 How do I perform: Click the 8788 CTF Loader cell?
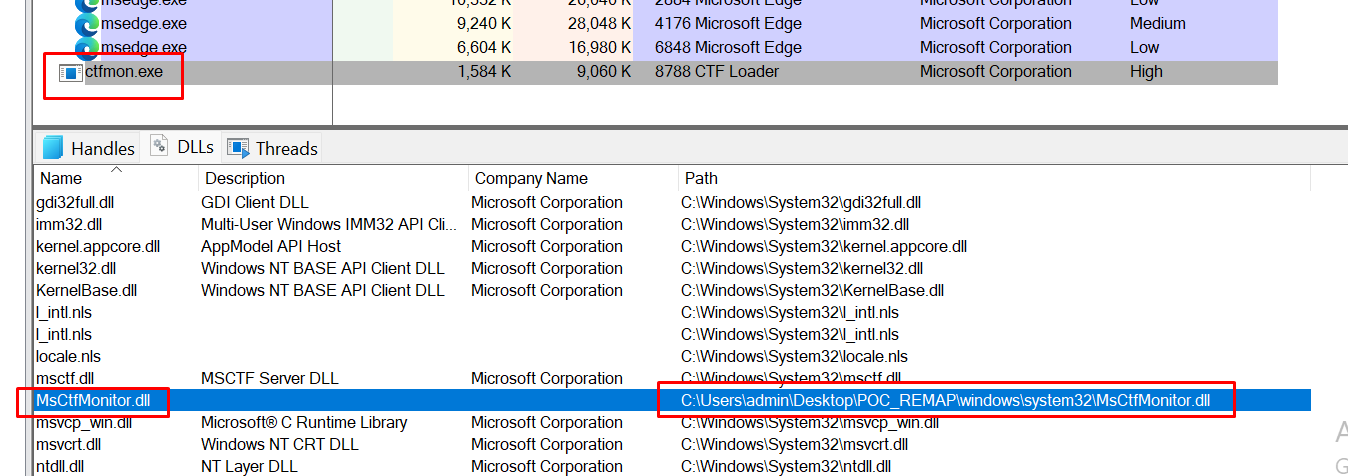717,72
